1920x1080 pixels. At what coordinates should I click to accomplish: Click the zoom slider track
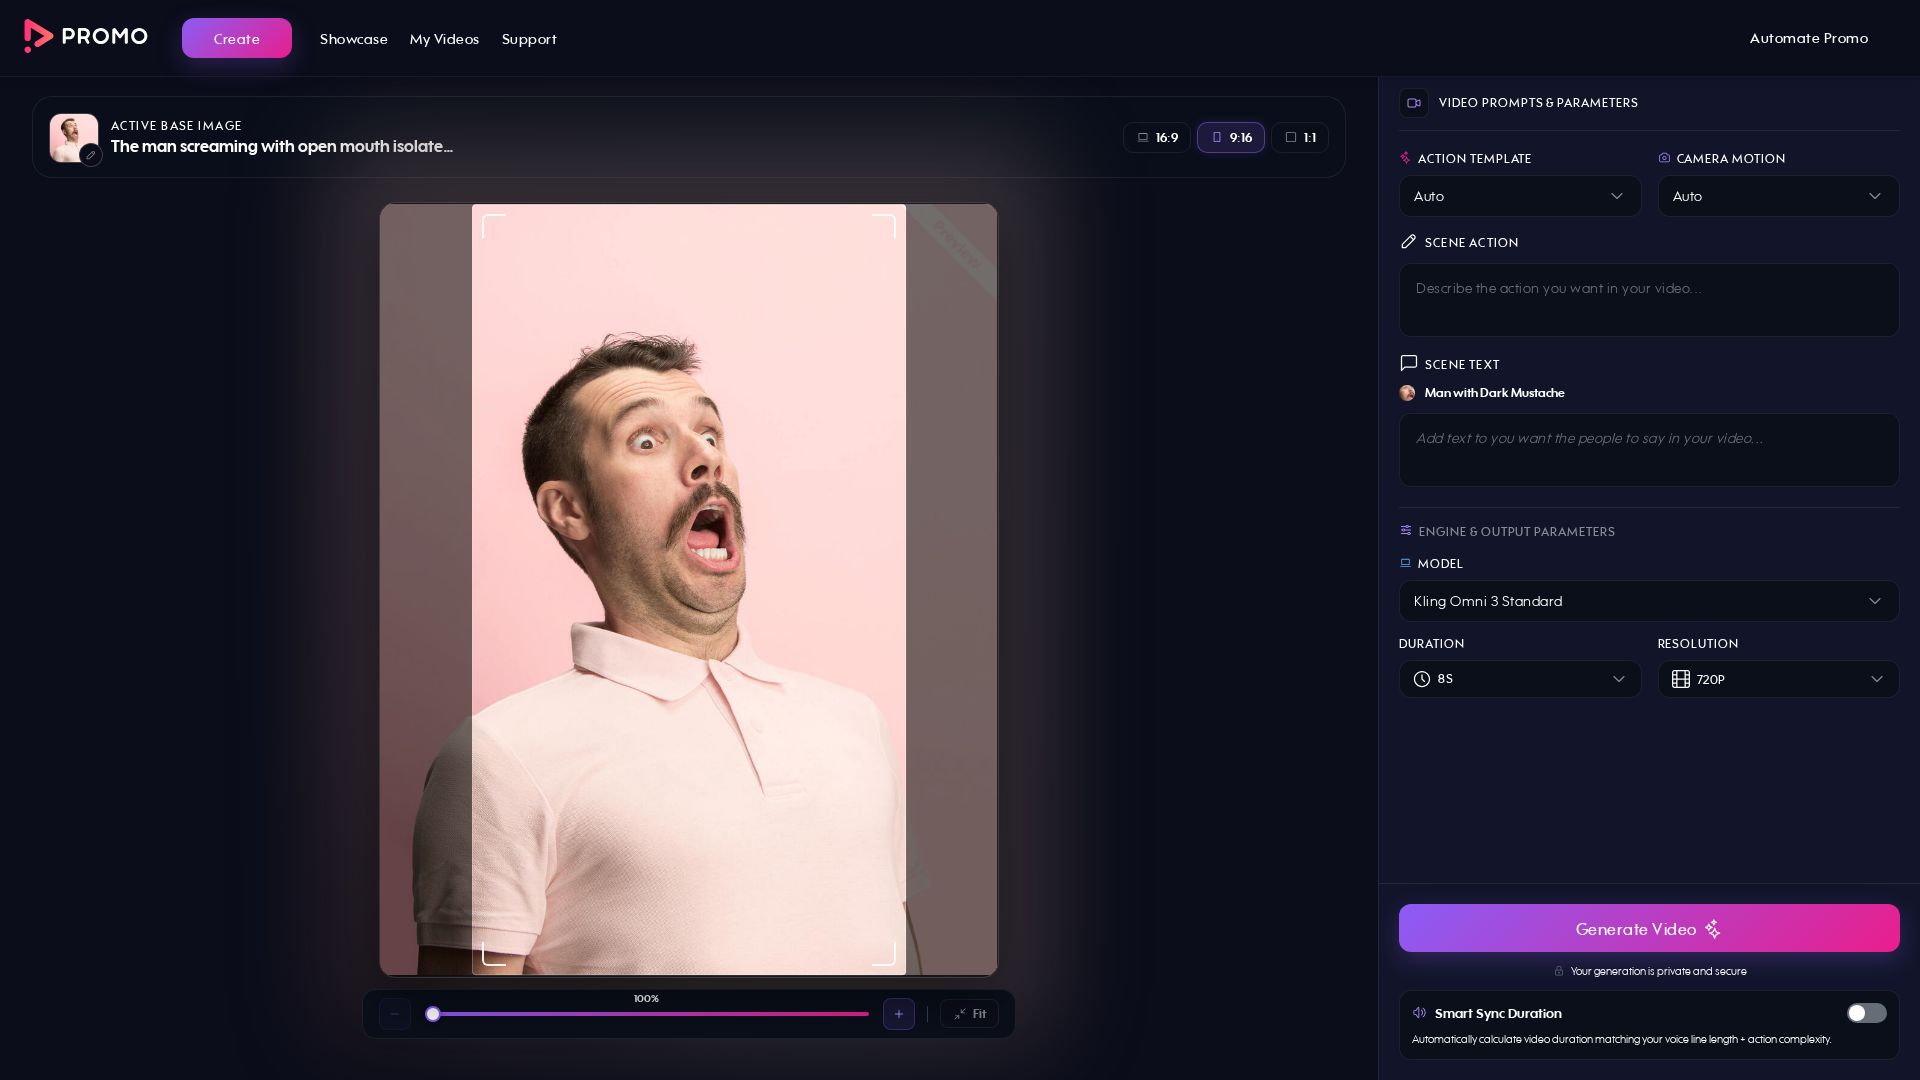tap(648, 1014)
